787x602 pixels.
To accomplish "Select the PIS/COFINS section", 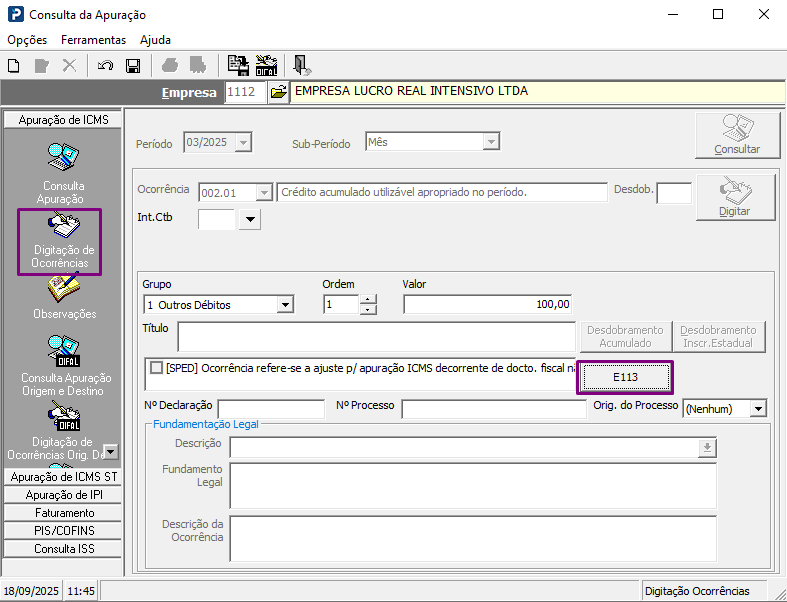I will (63, 530).
